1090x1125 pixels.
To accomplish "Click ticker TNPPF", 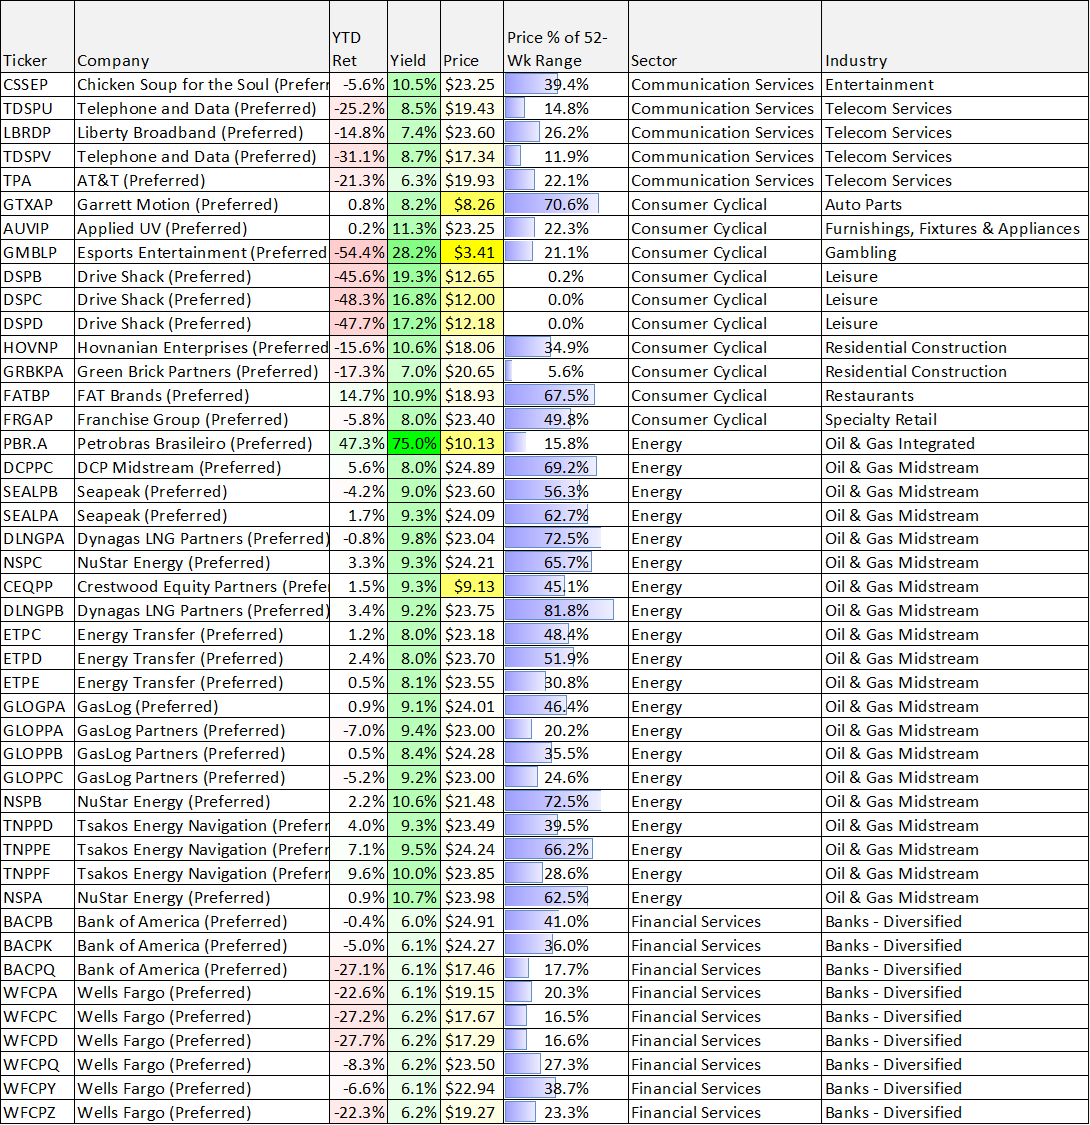I will pos(37,874).
